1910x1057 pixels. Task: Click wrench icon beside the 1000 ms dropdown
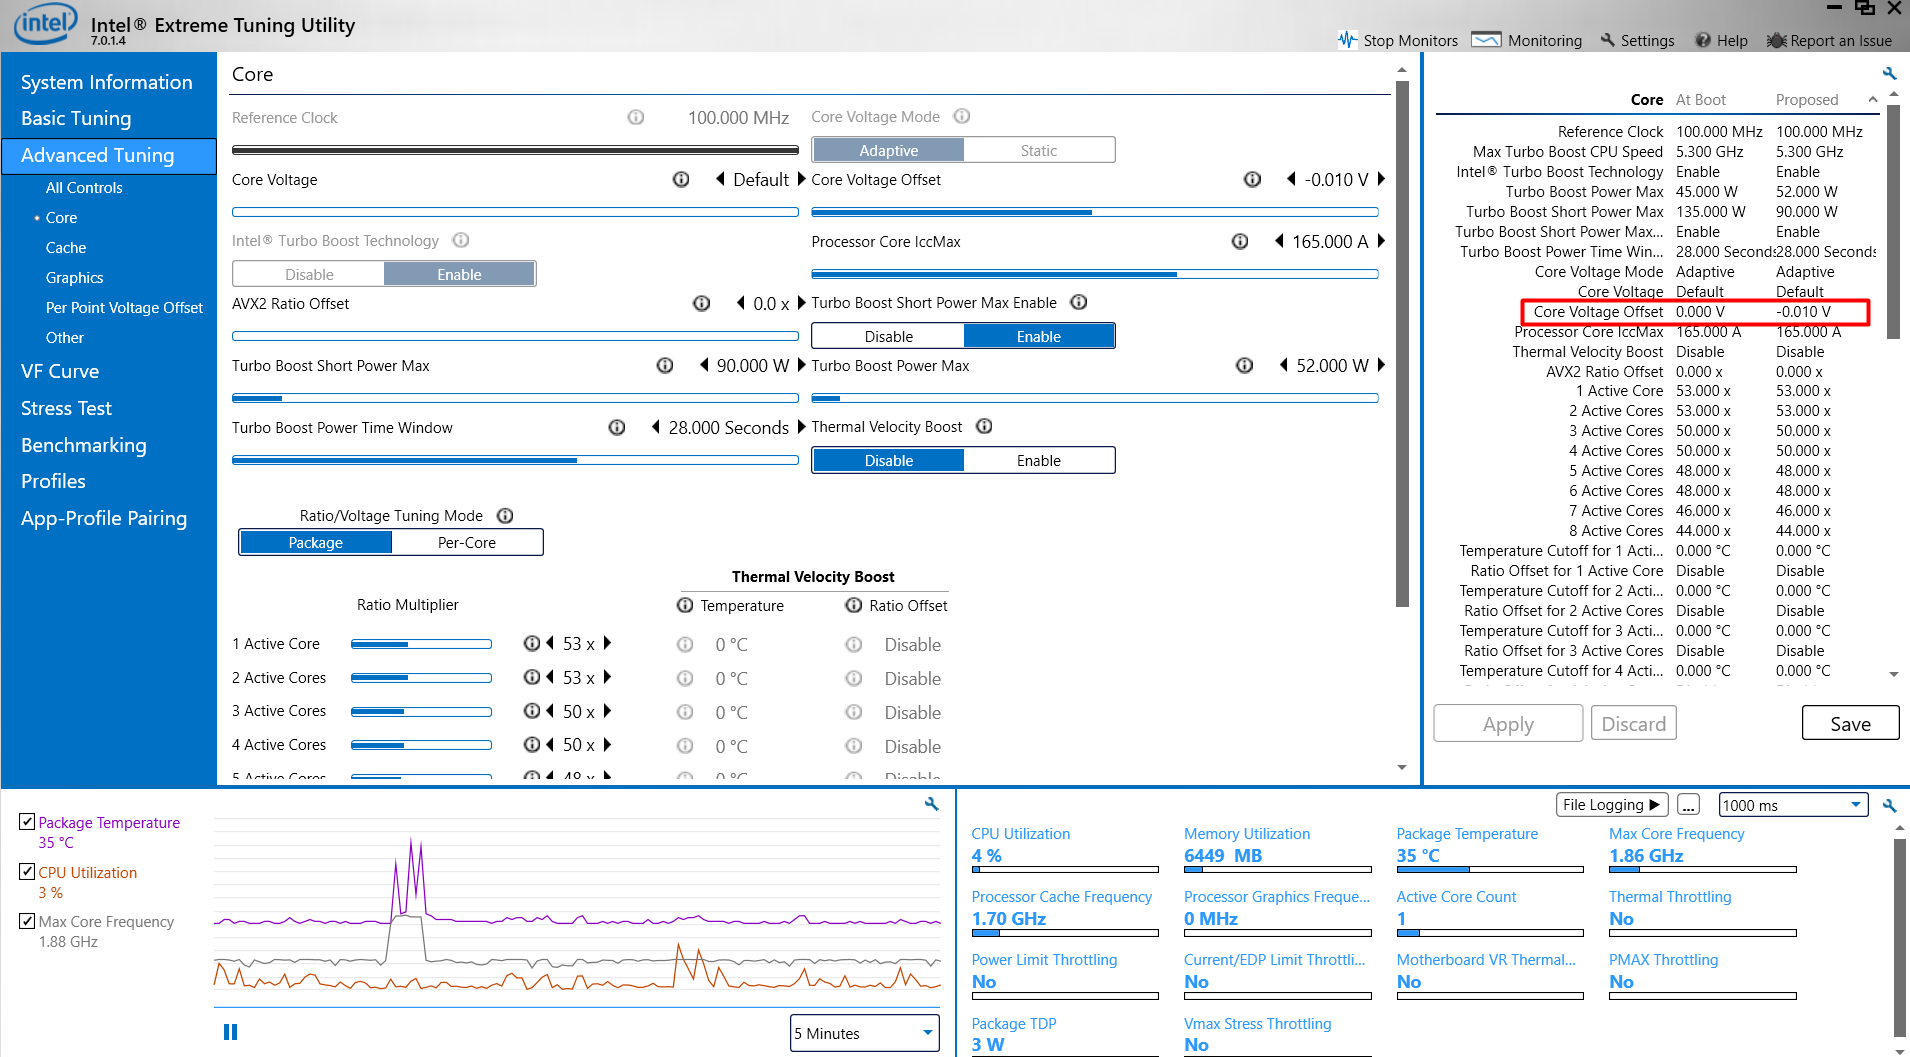pyautogui.click(x=1889, y=805)
